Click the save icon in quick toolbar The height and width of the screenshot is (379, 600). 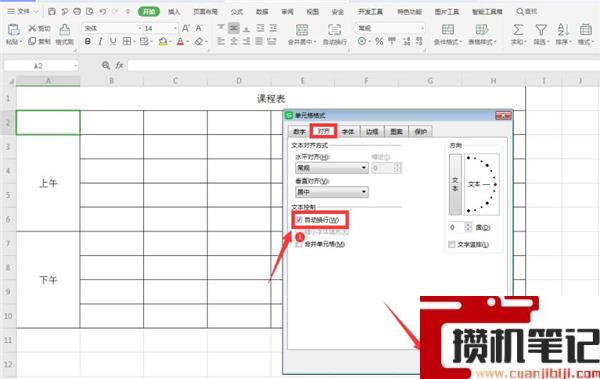52,11
